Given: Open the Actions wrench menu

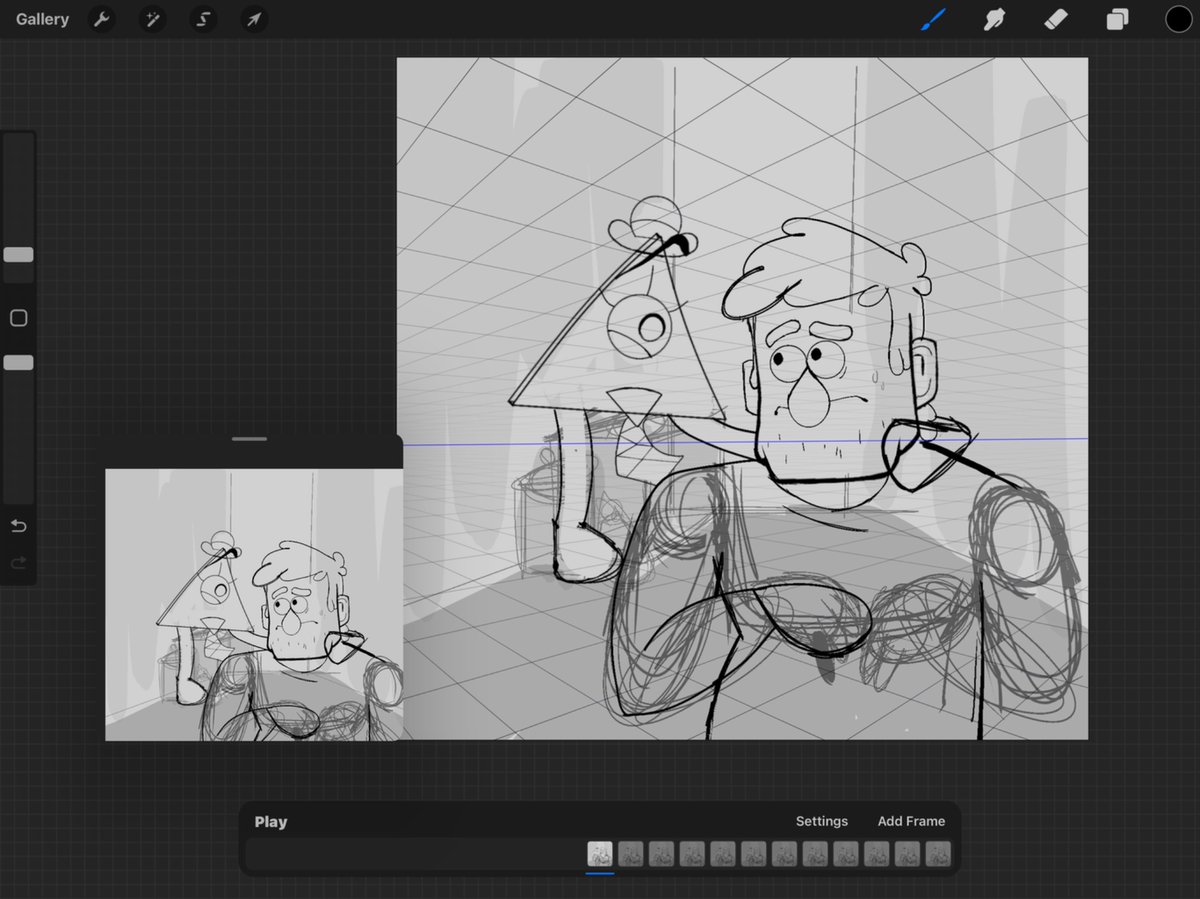Looking at the screenshot, I should [101, 19].
